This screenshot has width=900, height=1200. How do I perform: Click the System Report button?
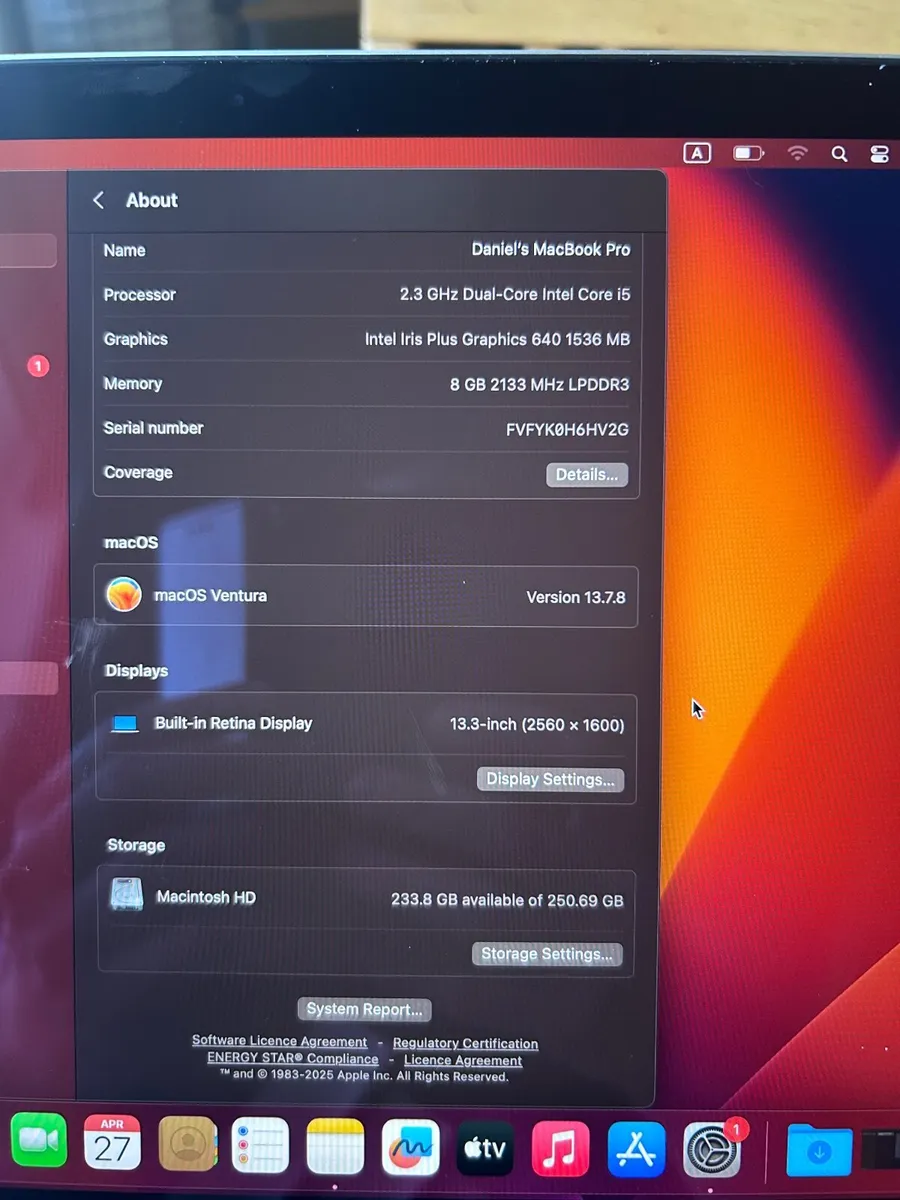tap(363, 1009)
